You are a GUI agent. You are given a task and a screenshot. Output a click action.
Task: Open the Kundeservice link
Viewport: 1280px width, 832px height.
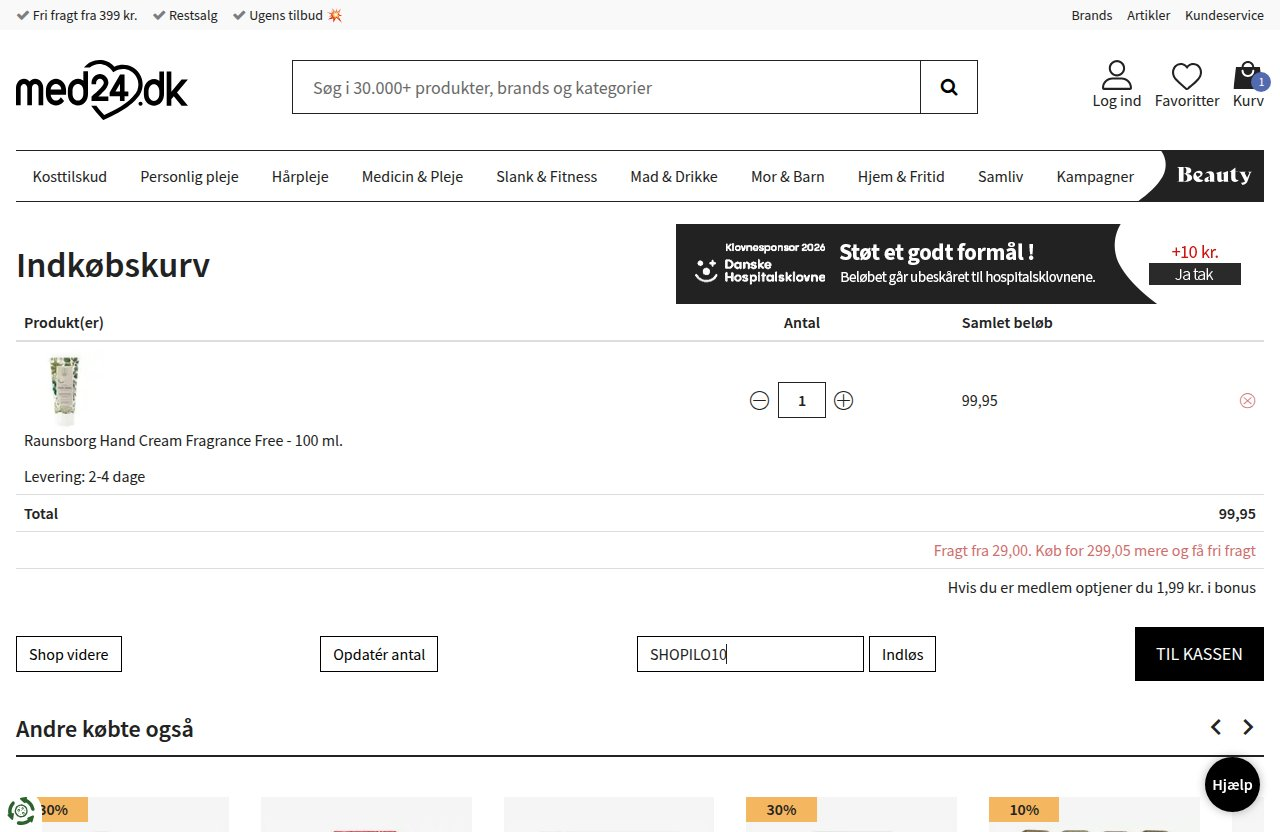point(1225,15)
